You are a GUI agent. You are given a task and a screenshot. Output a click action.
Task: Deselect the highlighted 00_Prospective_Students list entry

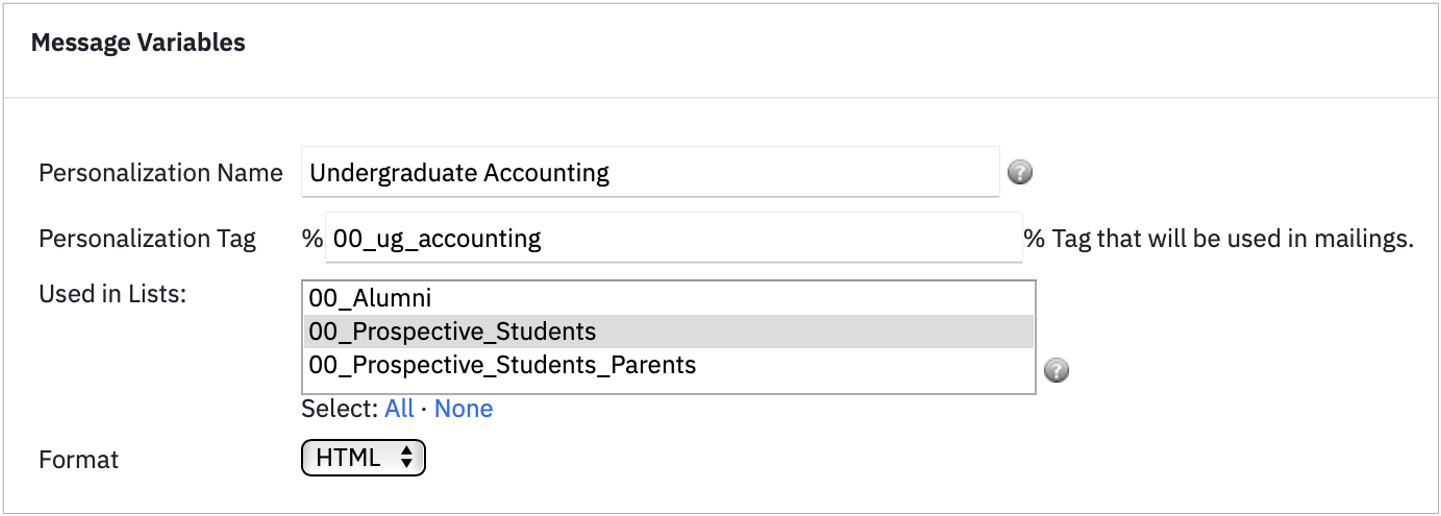668,331
